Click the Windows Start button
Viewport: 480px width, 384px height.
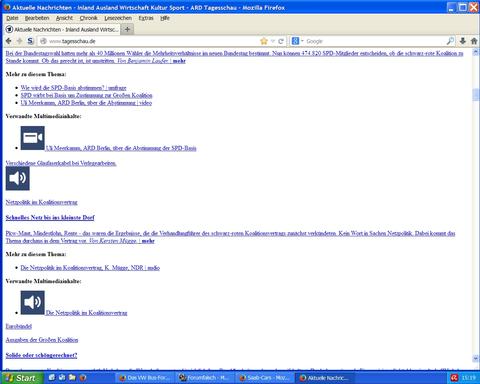[x=22, y=378]
